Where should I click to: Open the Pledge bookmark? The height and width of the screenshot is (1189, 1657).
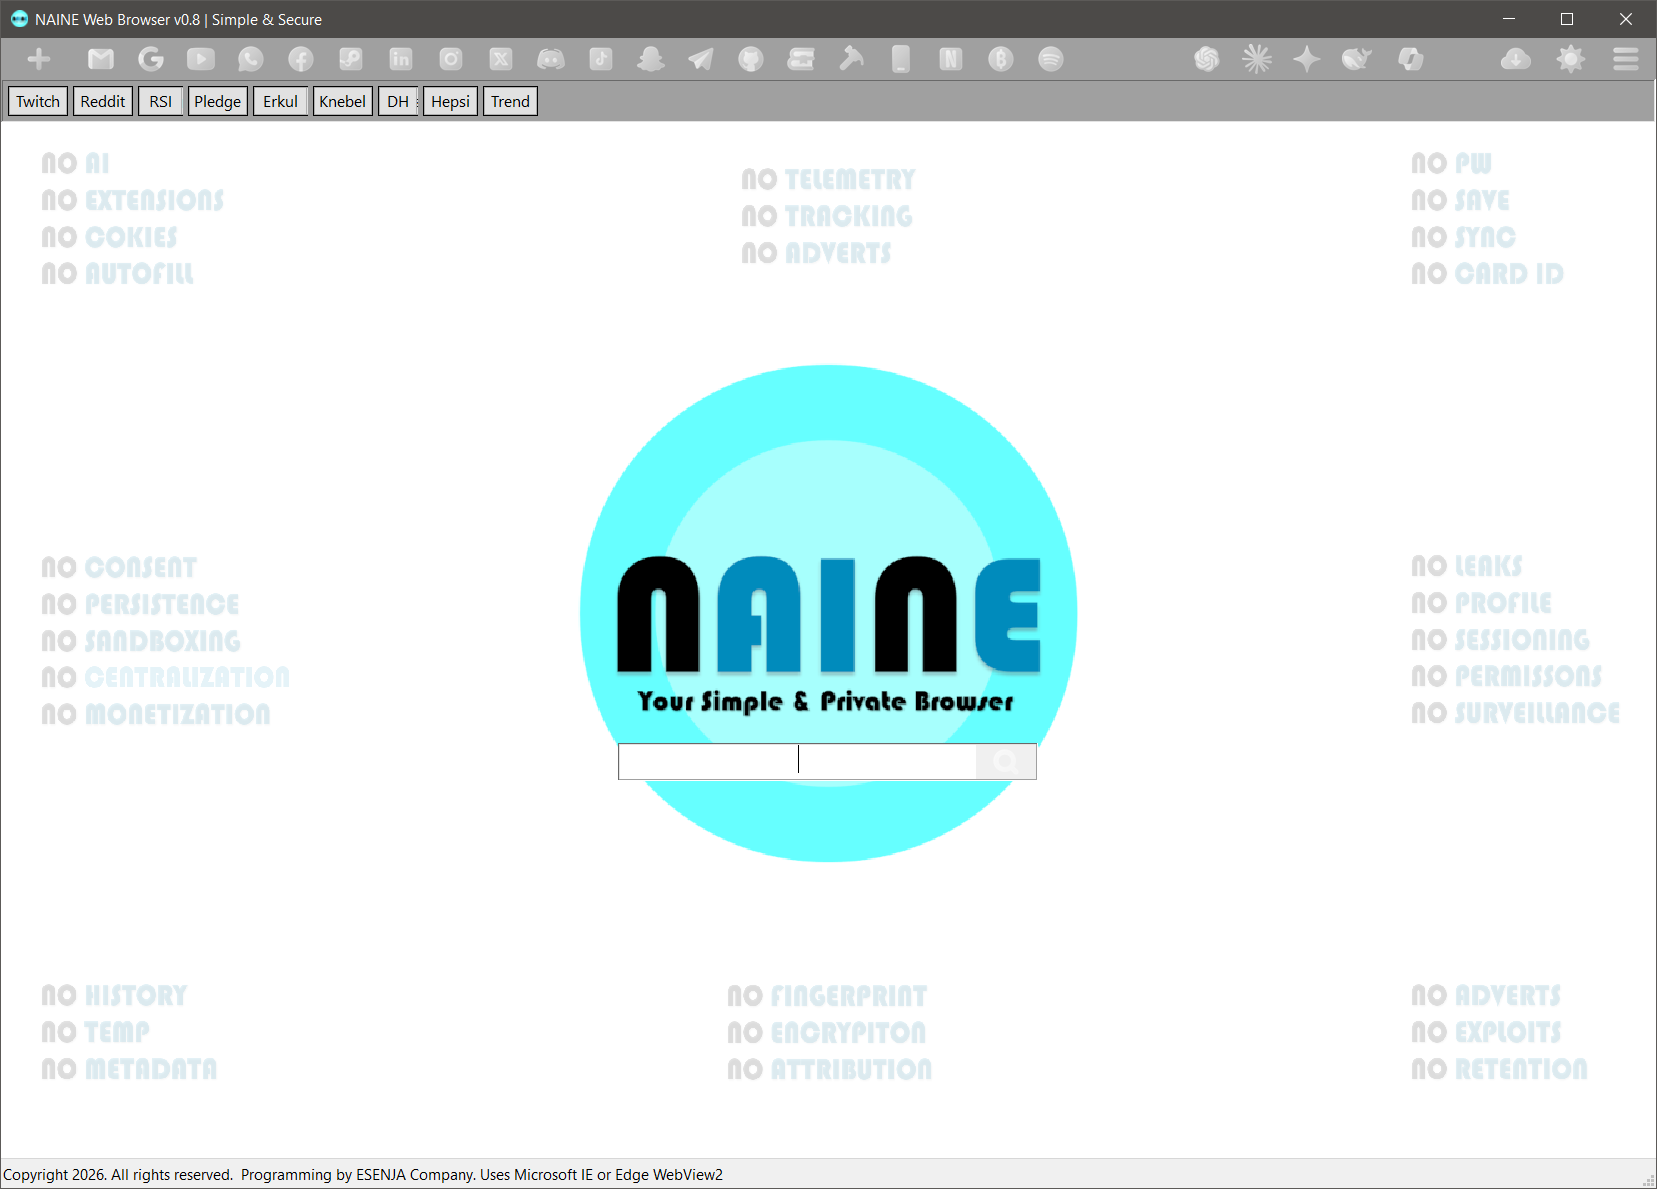pos(218,101)
